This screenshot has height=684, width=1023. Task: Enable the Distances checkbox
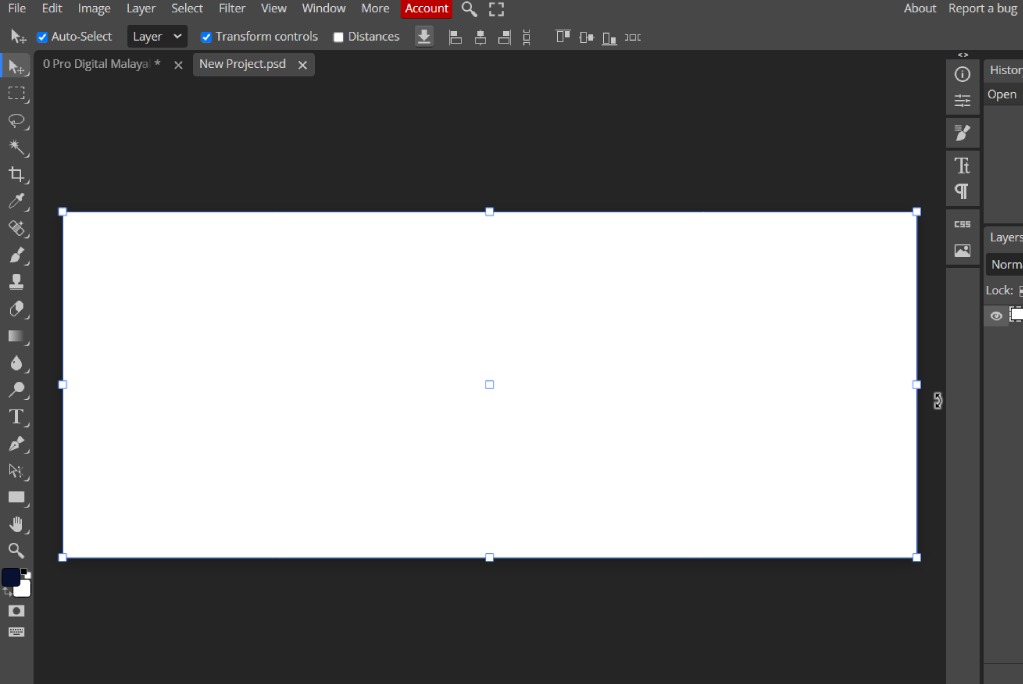tap(339, 37)
